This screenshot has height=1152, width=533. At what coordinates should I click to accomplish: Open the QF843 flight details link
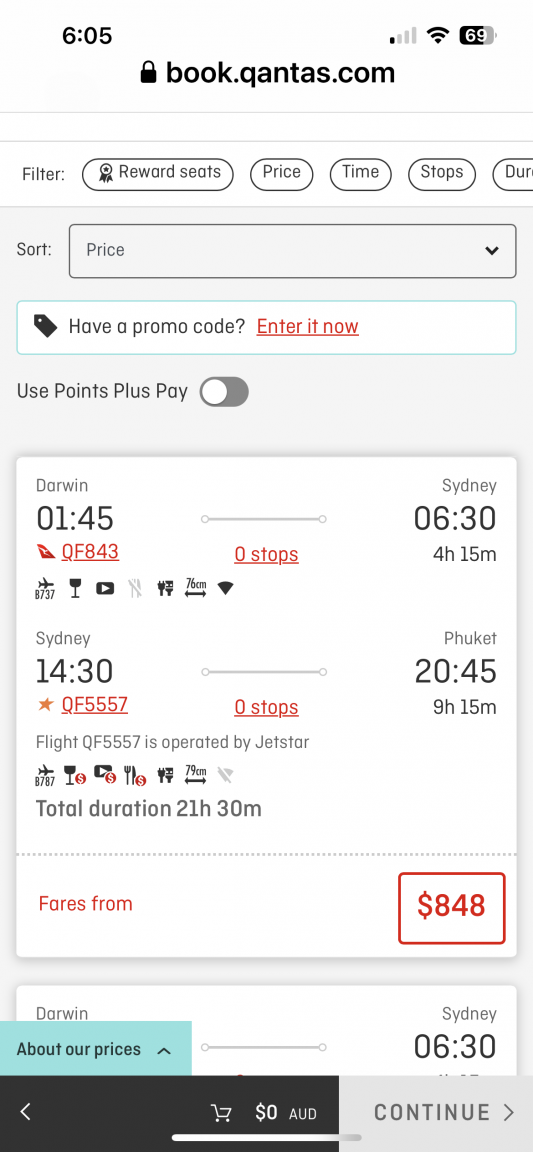(90, 552)
